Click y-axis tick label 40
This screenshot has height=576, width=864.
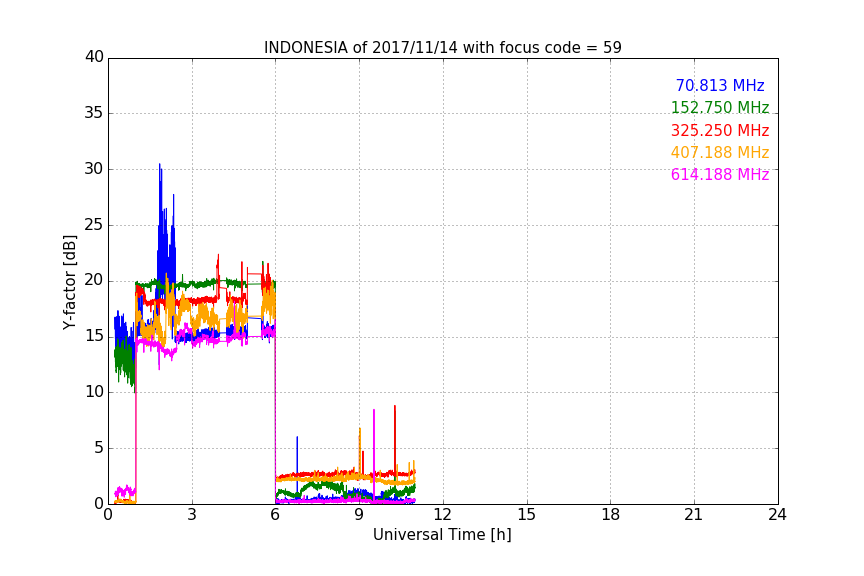pos(94,57)
